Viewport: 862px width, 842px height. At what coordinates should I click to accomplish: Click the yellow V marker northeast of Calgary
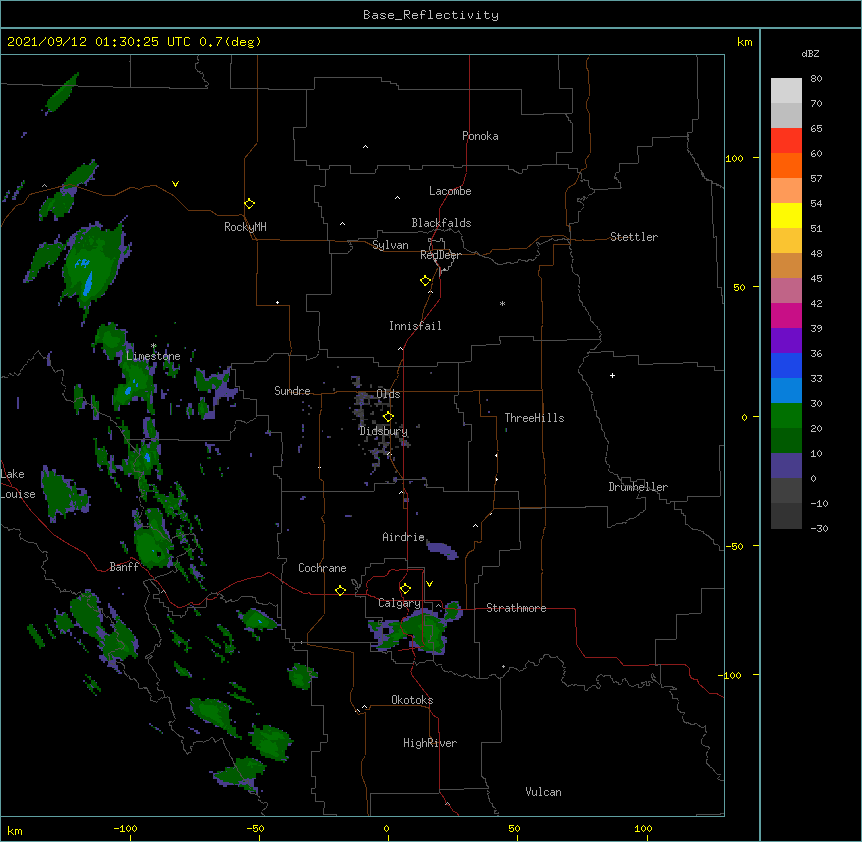[x=429, y=584]
